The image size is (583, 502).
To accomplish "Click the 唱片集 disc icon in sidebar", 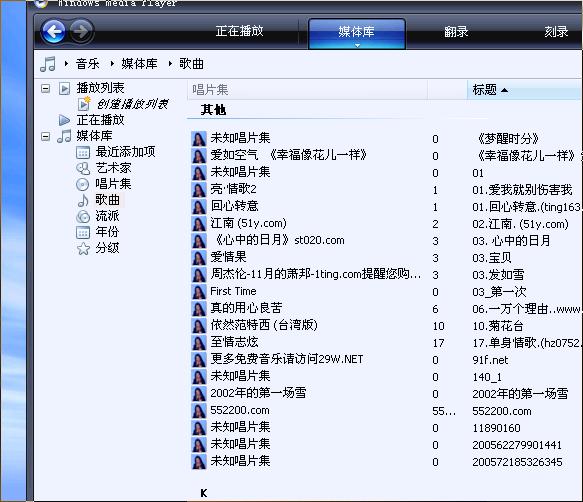I will [83, 184].
